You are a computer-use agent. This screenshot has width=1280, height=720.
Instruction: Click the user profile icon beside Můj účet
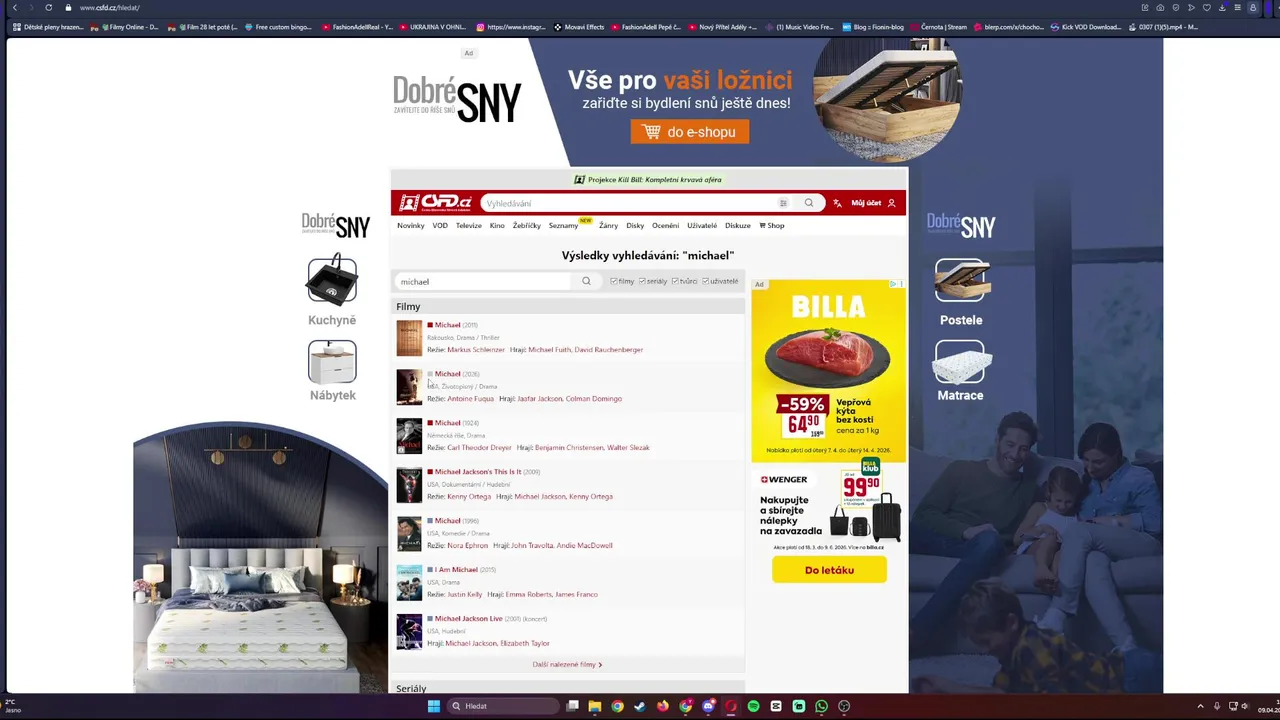(891, 203)
